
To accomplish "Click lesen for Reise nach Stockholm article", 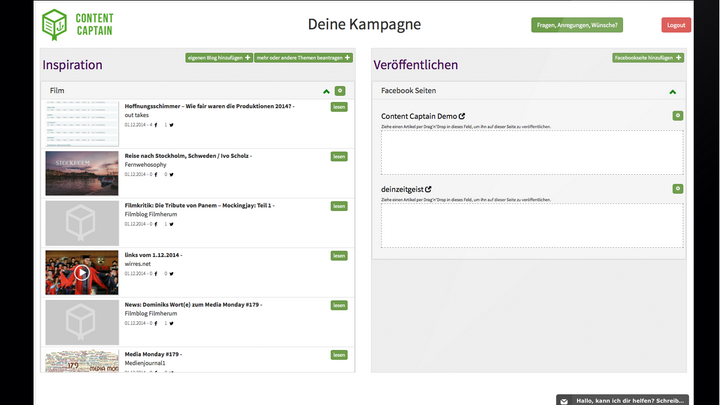I will tap(339, 157).
